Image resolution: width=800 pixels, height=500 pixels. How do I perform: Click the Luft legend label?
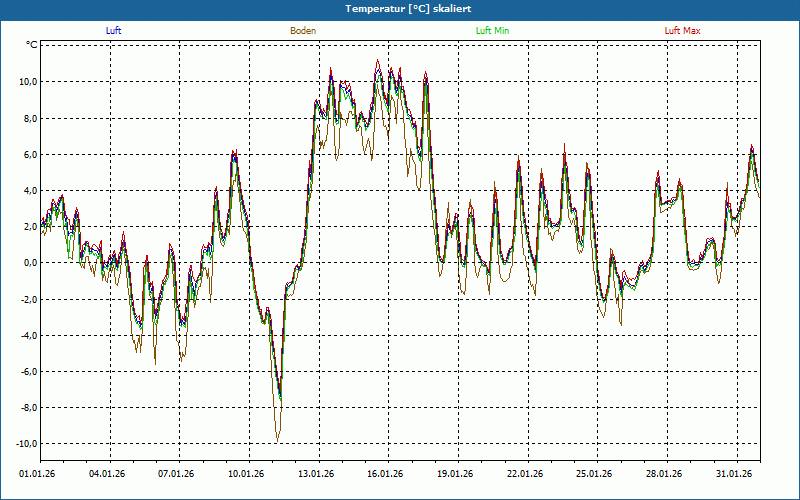(114, 31)
